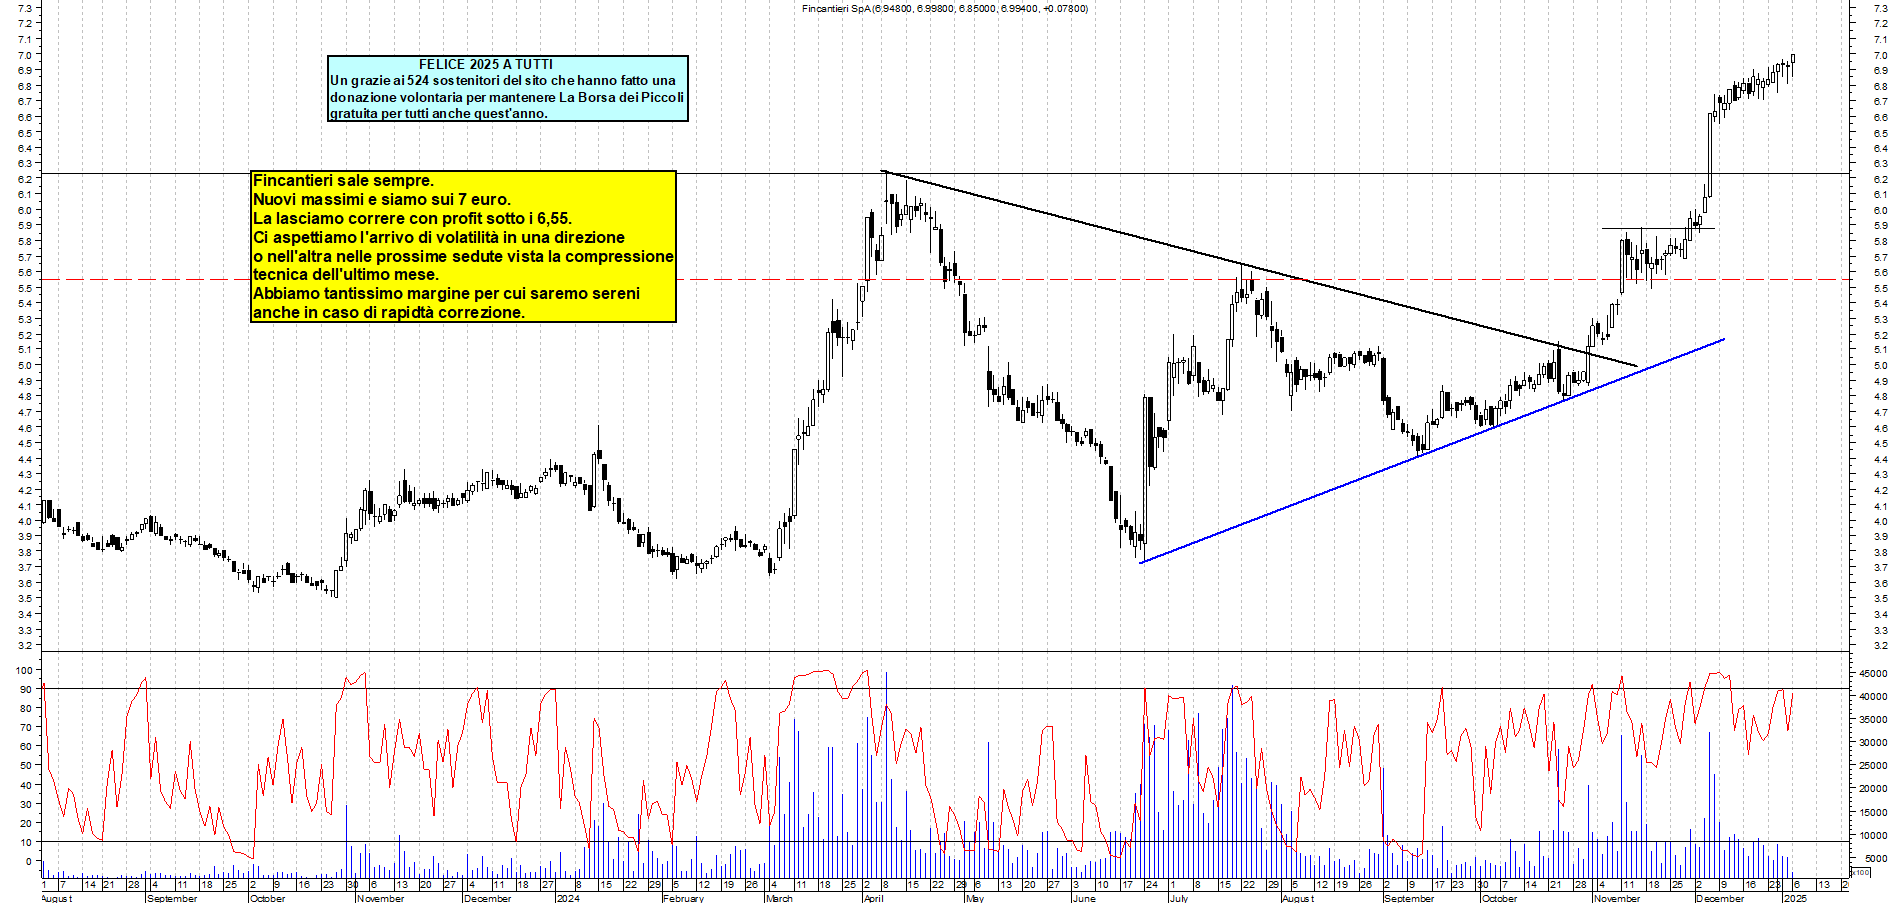
Task: Click 'anche in caso di rapidtà correzione' line
Action: coord(389,313)
